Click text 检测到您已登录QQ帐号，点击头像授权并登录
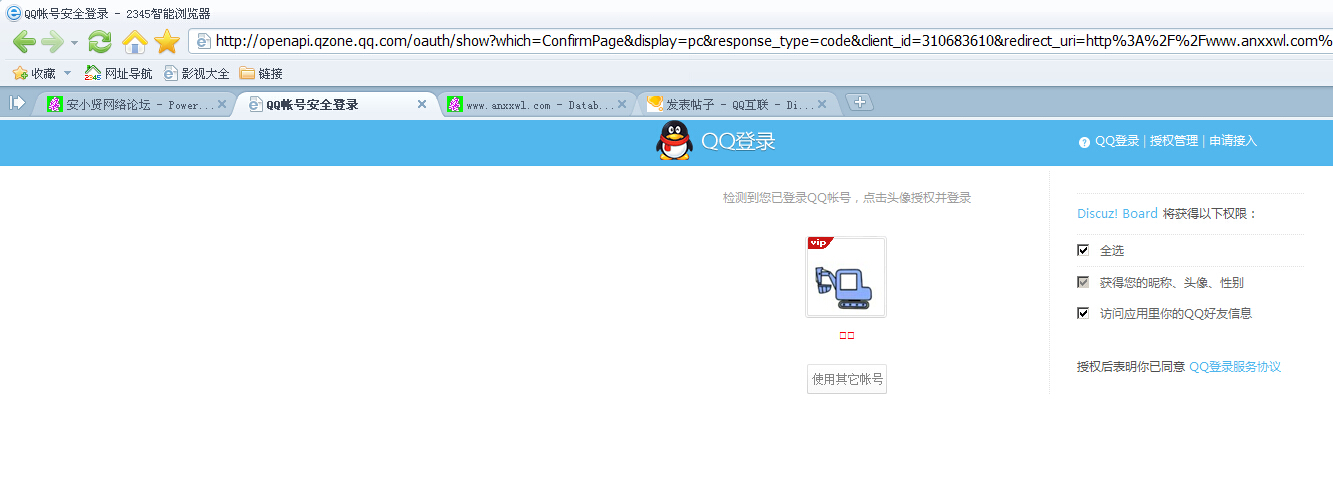Image resolution: width=1333 pixels, height=478 pixels. (847, 198)
